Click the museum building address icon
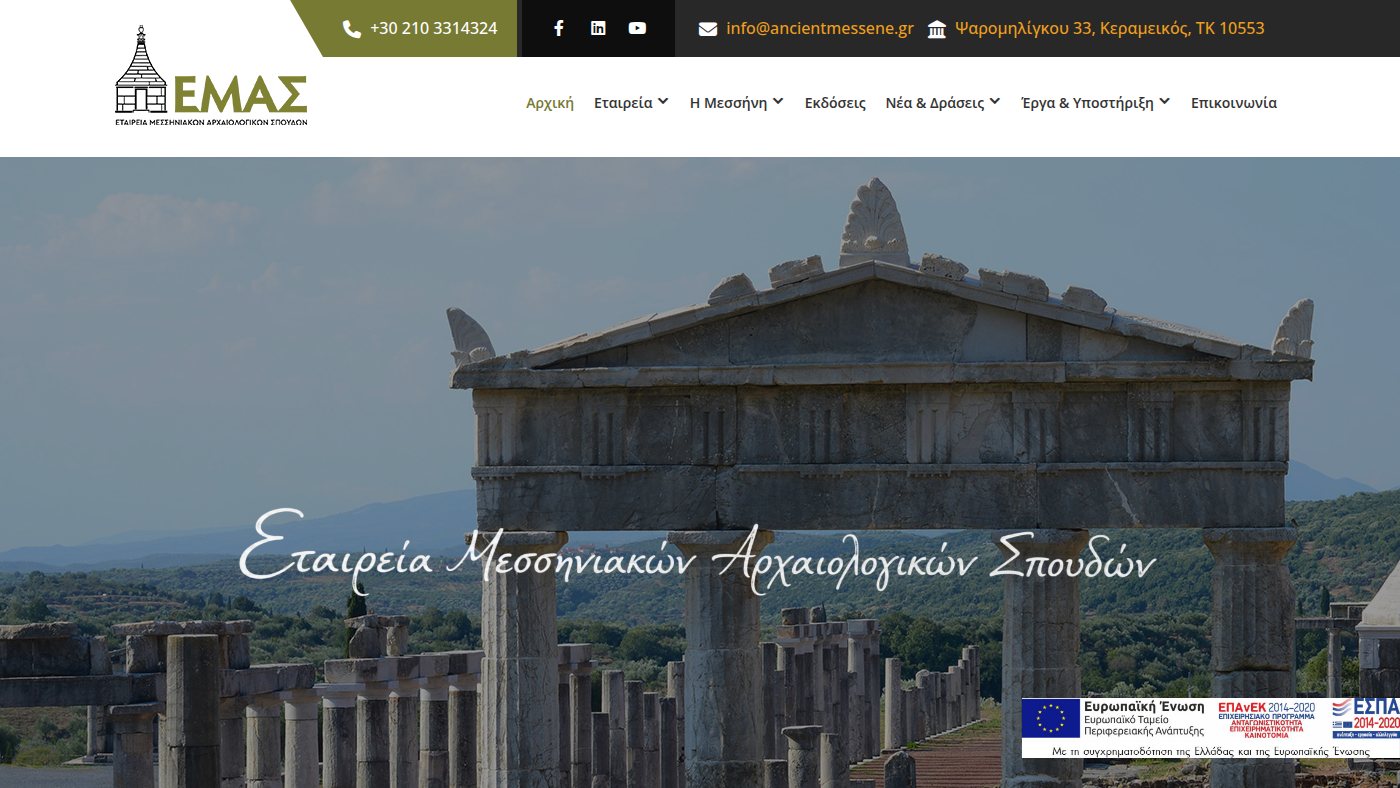1400x788 pixels. click(x=937, y=29)
